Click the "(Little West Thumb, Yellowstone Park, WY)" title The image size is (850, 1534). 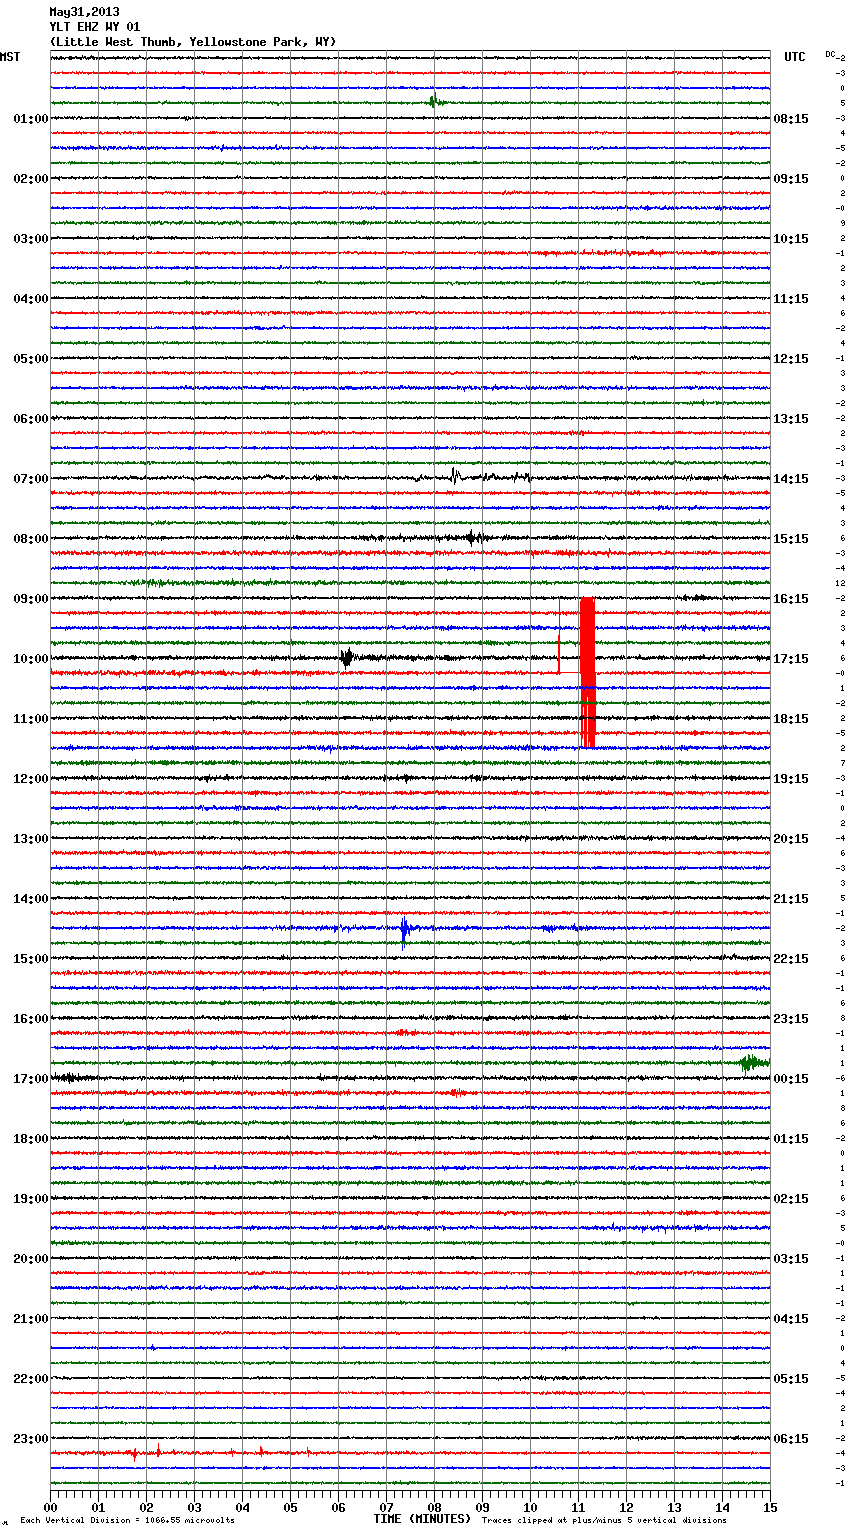193,42
